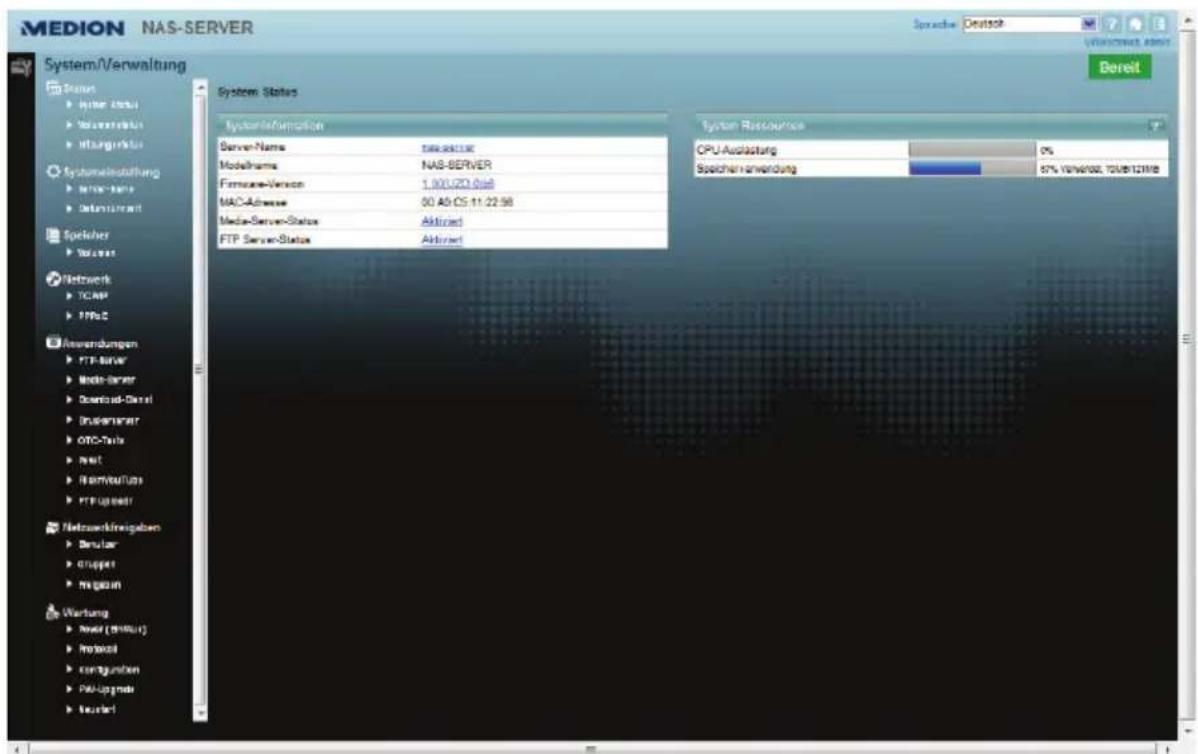Click the arrow beside Volumenstatus
The image size is (1198, 754).
70,125
